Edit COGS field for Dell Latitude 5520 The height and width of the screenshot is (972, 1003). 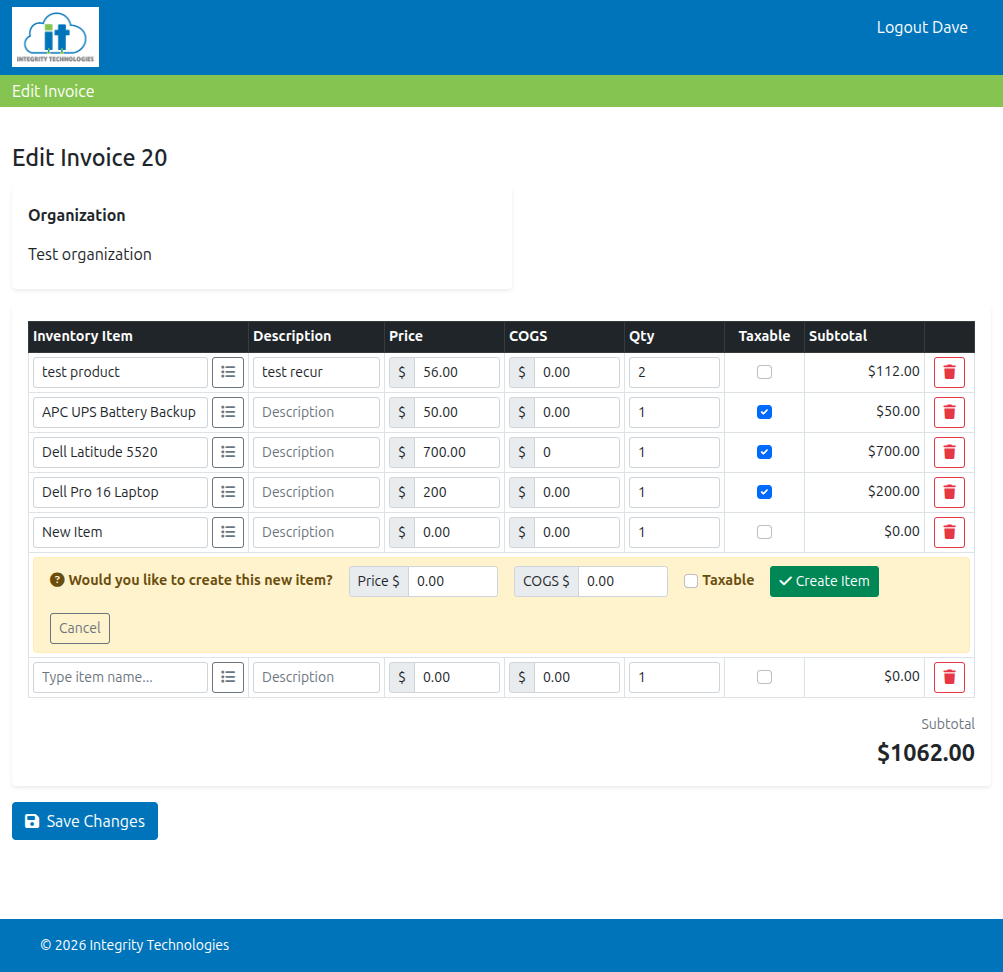(x=577, y=452)
